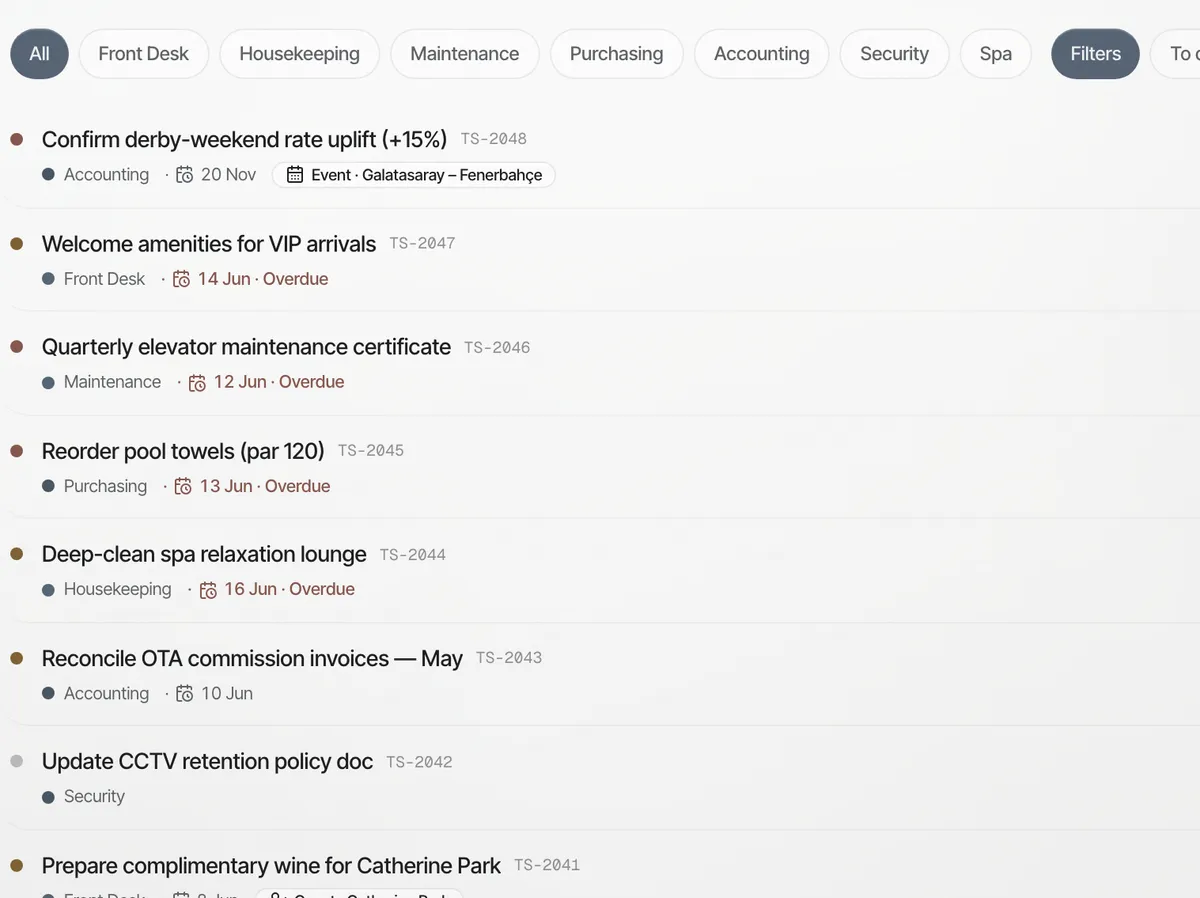Click task ID TS-2047
The width and height of the screenshot is (1200, 898).
tap(422, 243)
